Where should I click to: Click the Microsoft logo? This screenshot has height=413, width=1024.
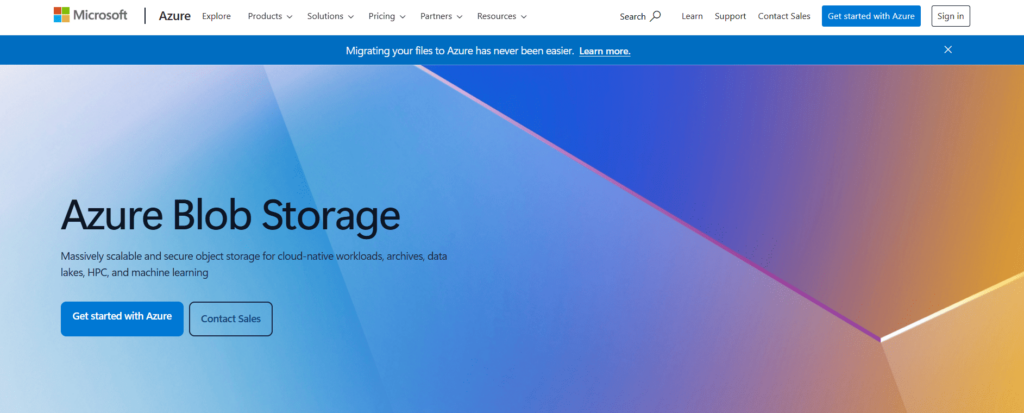(x=91, y=15)
